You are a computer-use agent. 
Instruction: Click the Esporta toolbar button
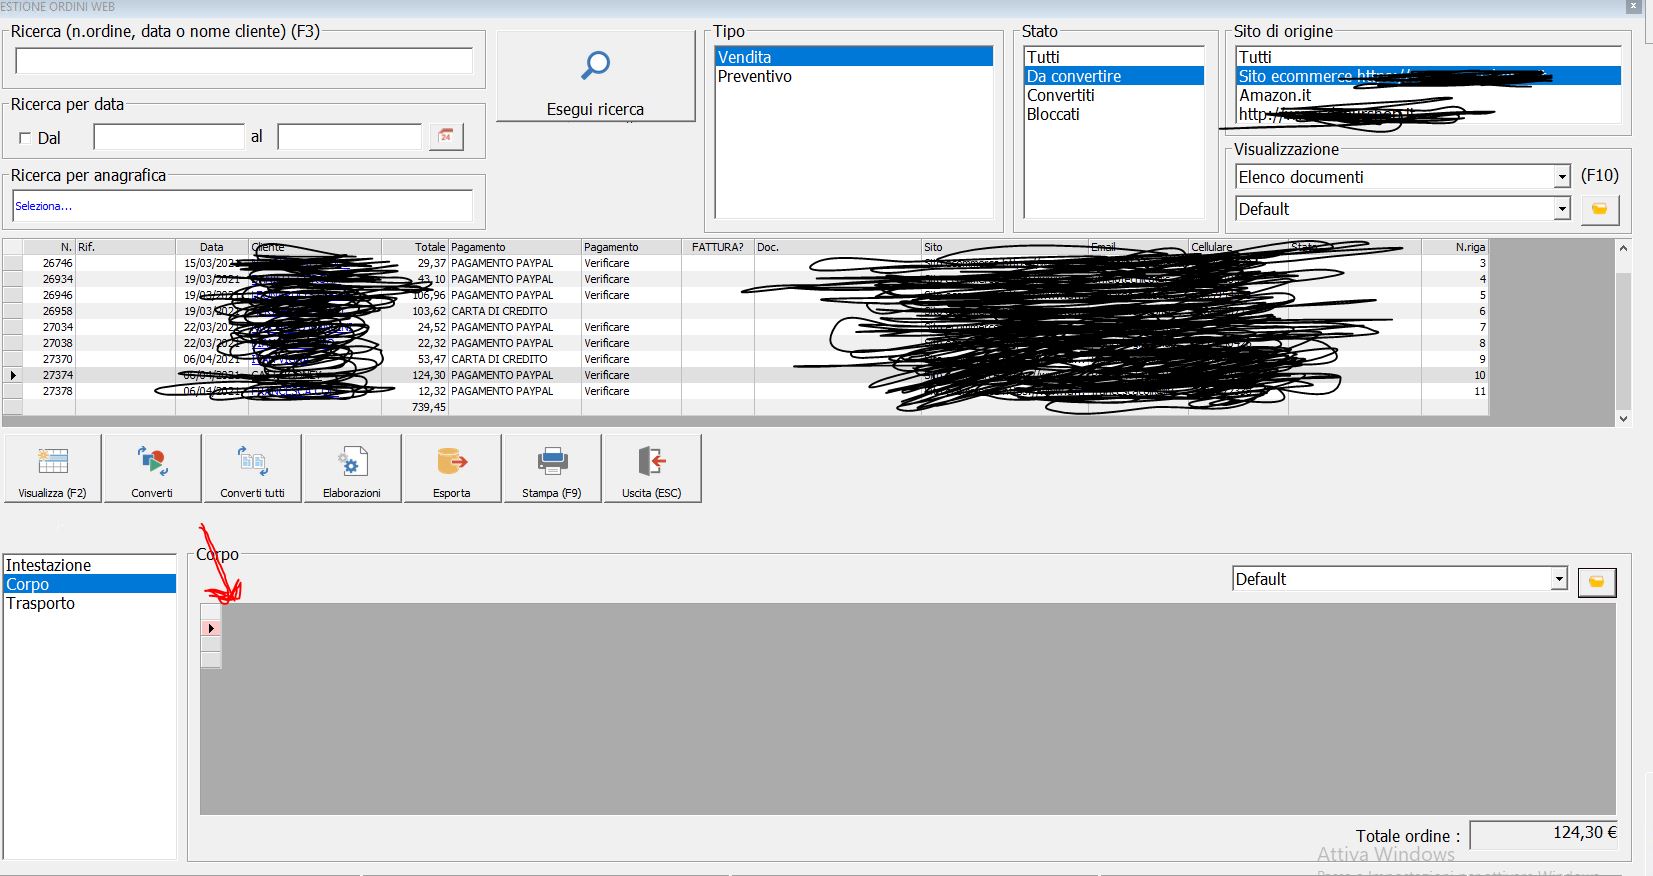click(x=452, y=468)
